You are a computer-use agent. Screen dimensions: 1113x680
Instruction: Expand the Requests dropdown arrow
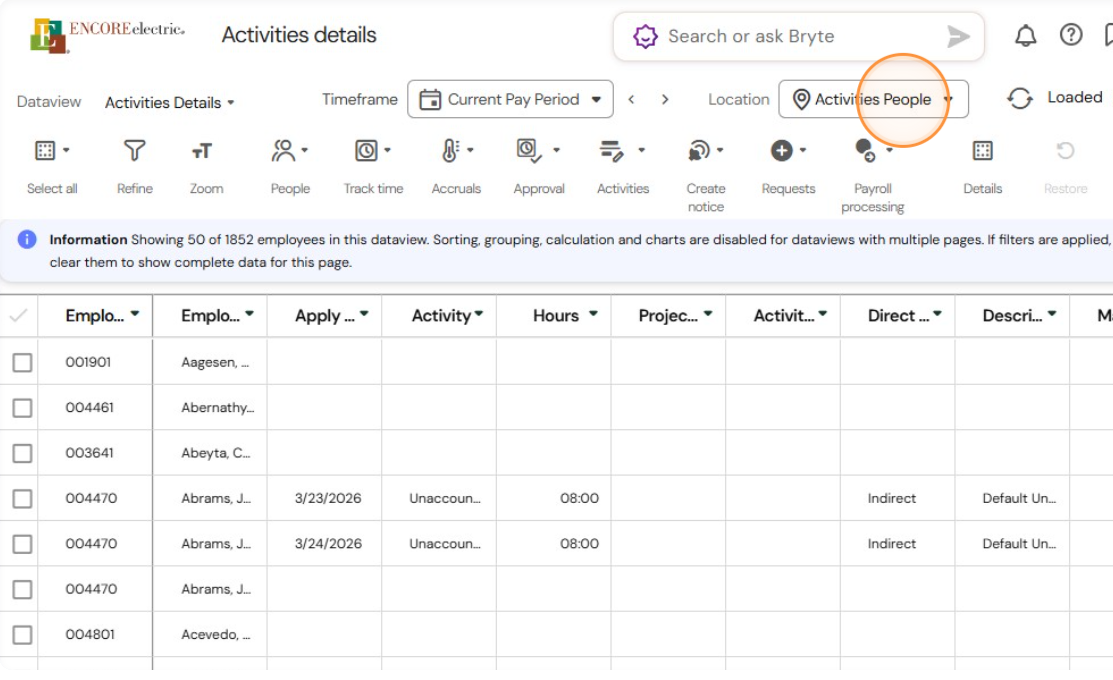click(x=803, y=150)
